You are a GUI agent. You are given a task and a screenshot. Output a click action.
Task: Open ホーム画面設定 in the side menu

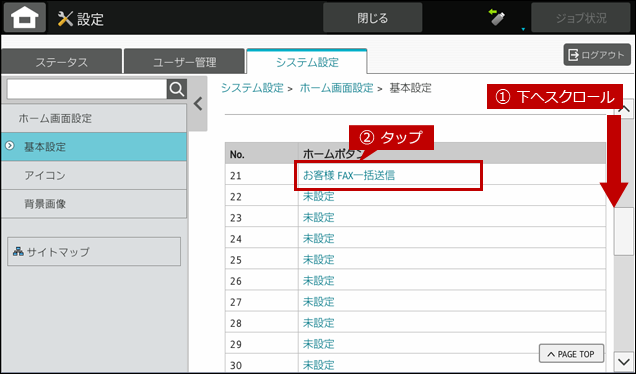point(94,118)
